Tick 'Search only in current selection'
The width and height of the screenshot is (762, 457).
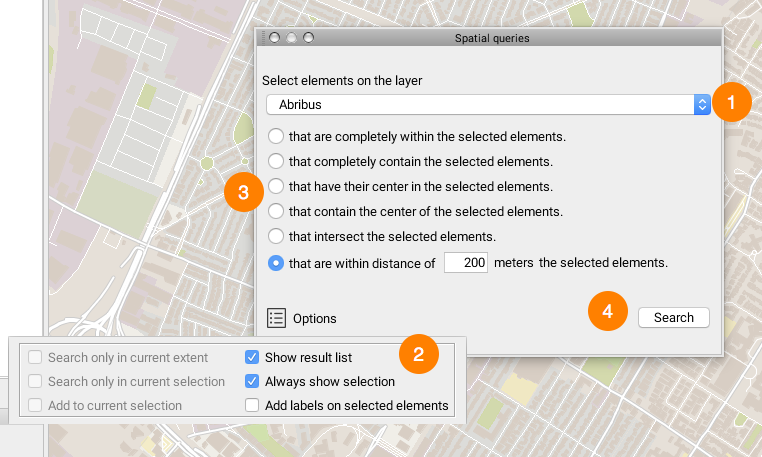tap(36, 381)
